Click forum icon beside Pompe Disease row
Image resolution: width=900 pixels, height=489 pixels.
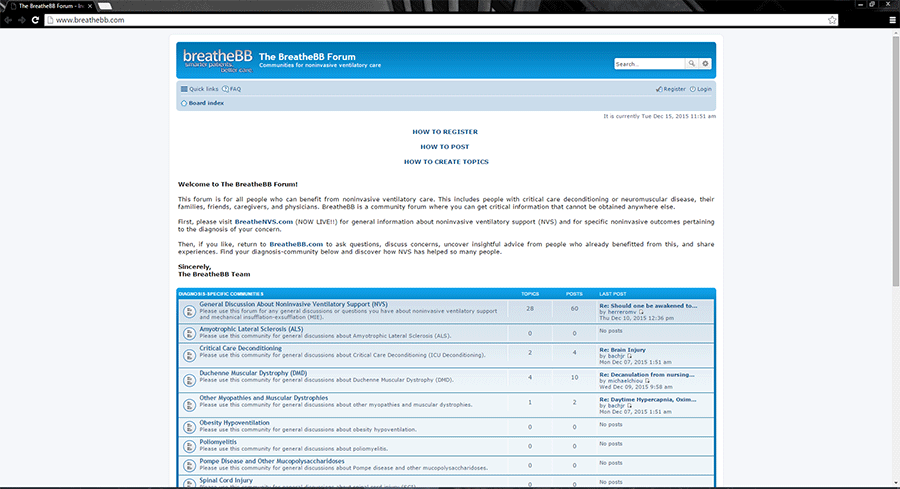point(189,465)
